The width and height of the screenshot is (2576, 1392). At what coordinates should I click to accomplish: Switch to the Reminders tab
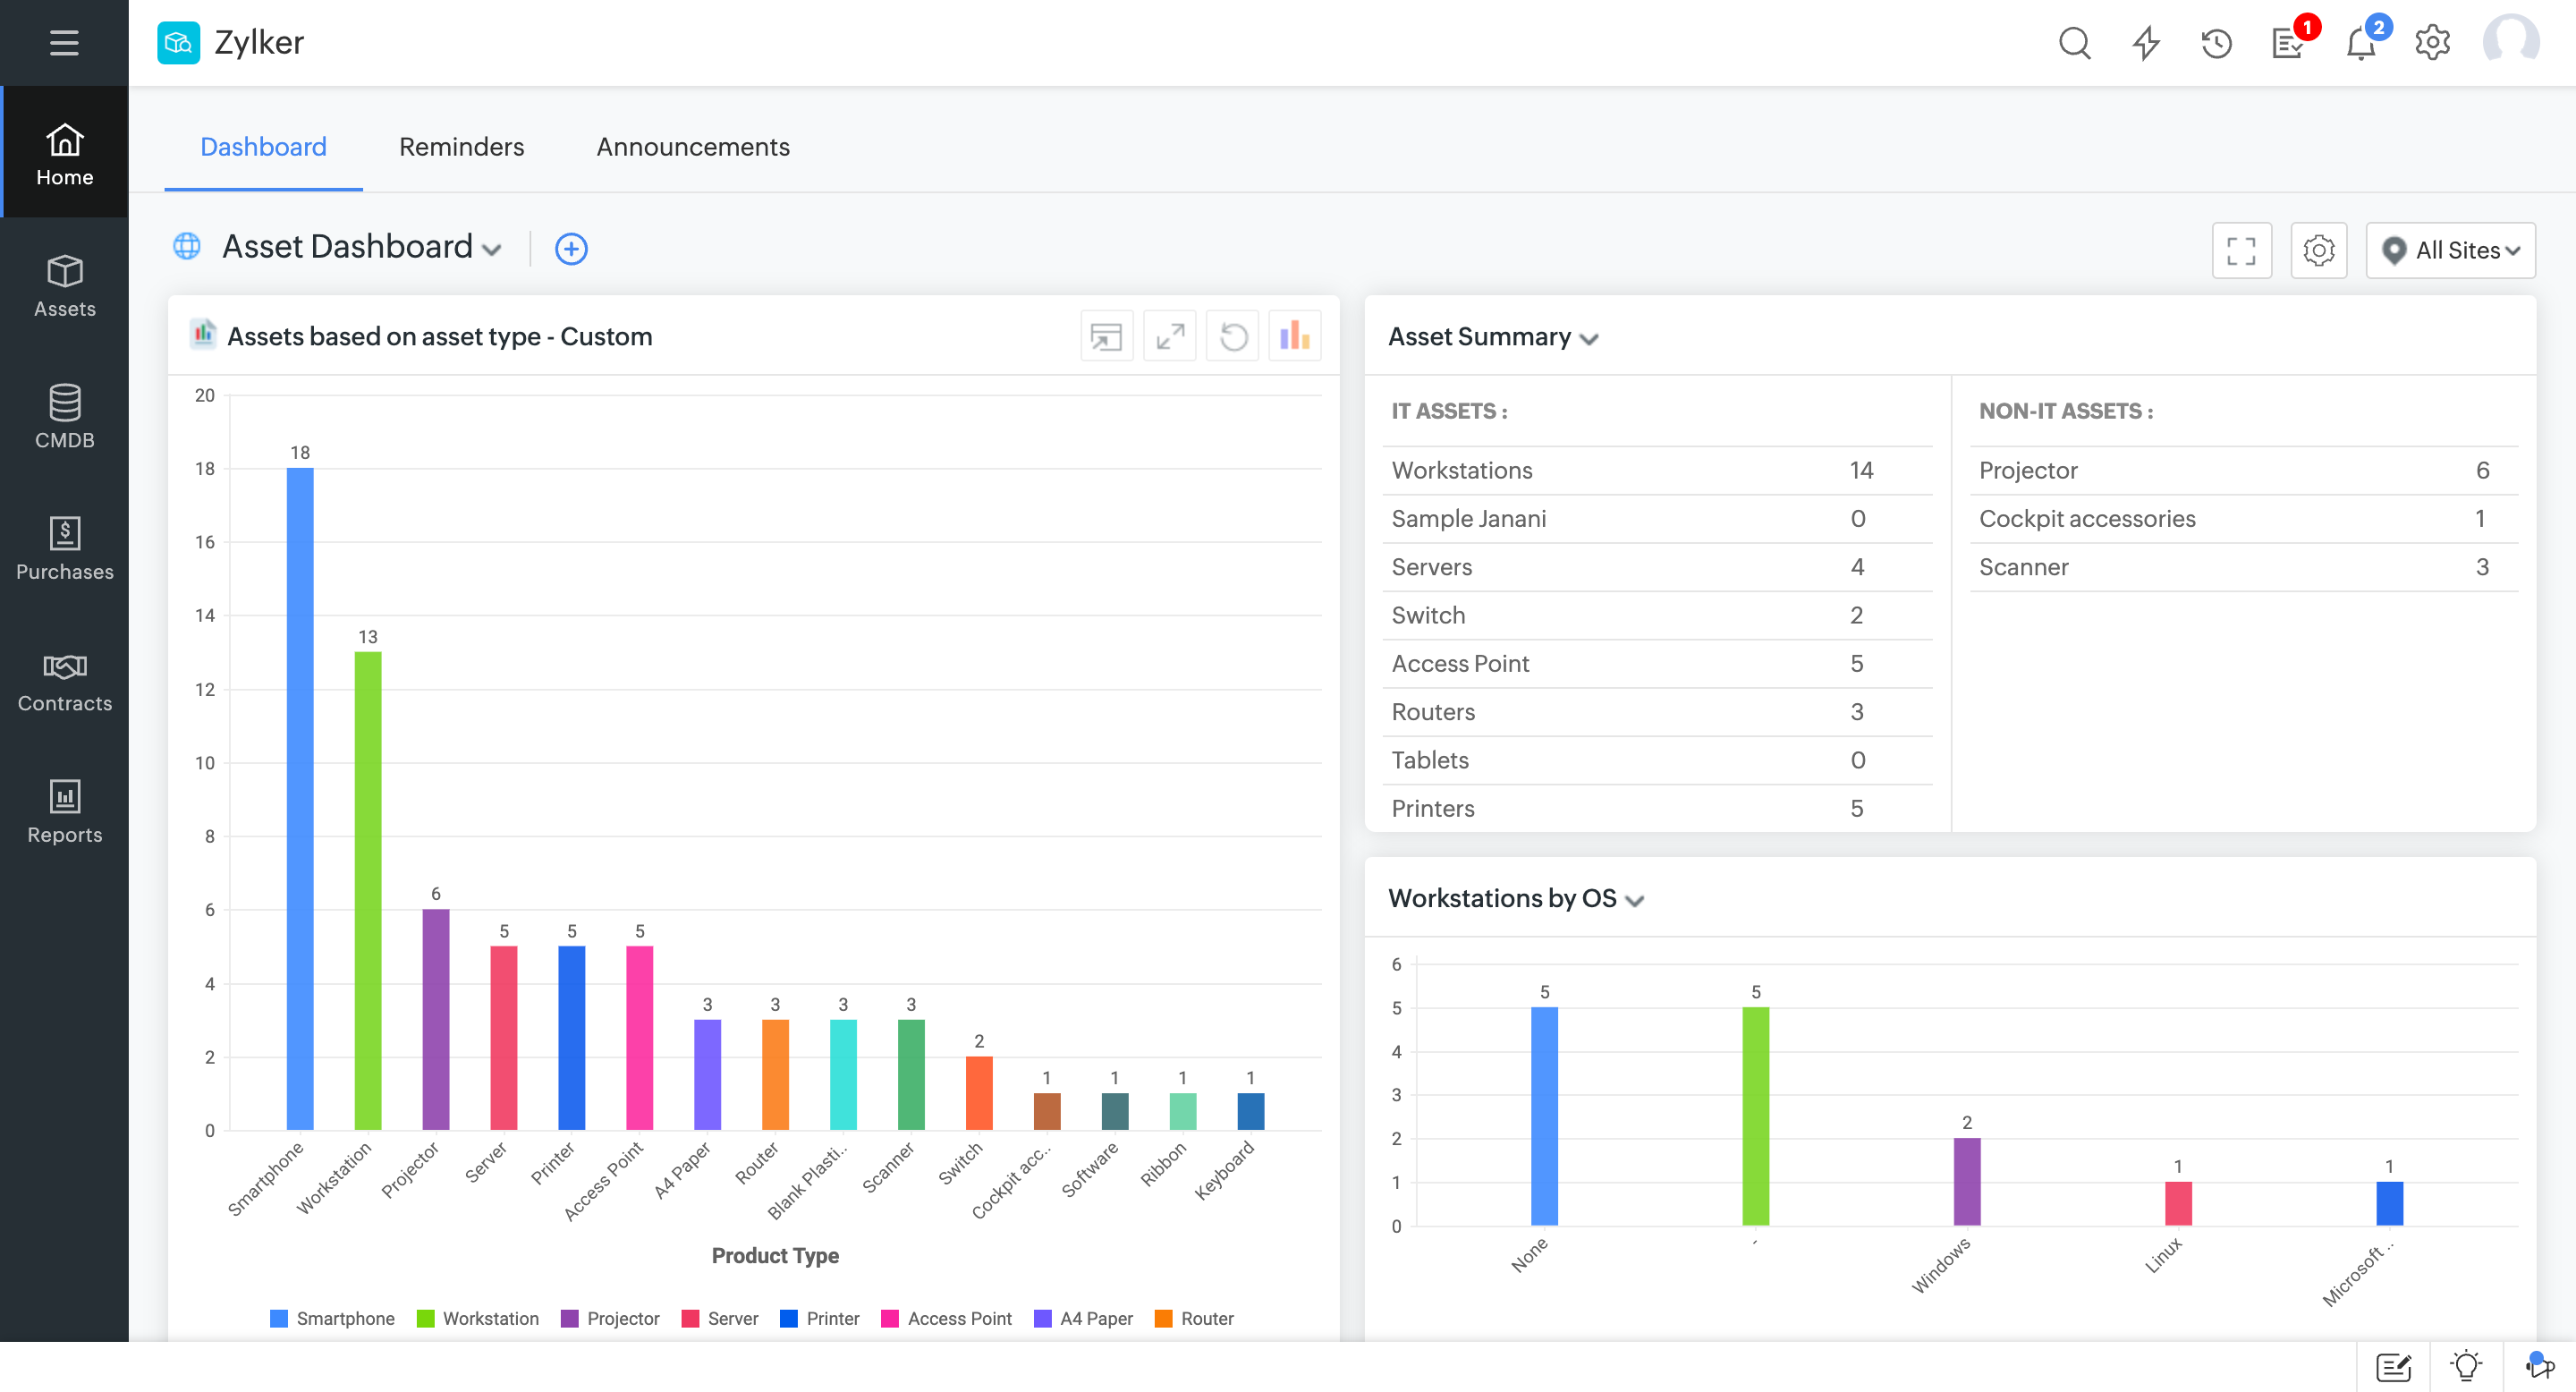pos(461,147)
